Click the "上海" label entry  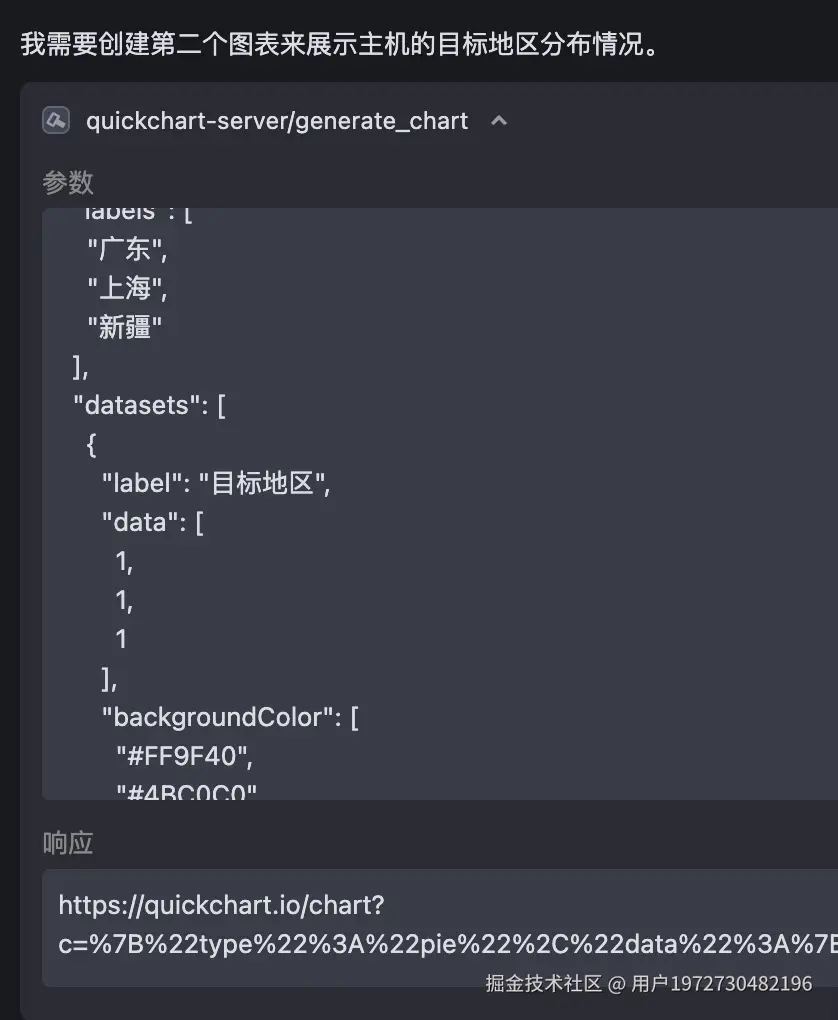pos(128,288)
